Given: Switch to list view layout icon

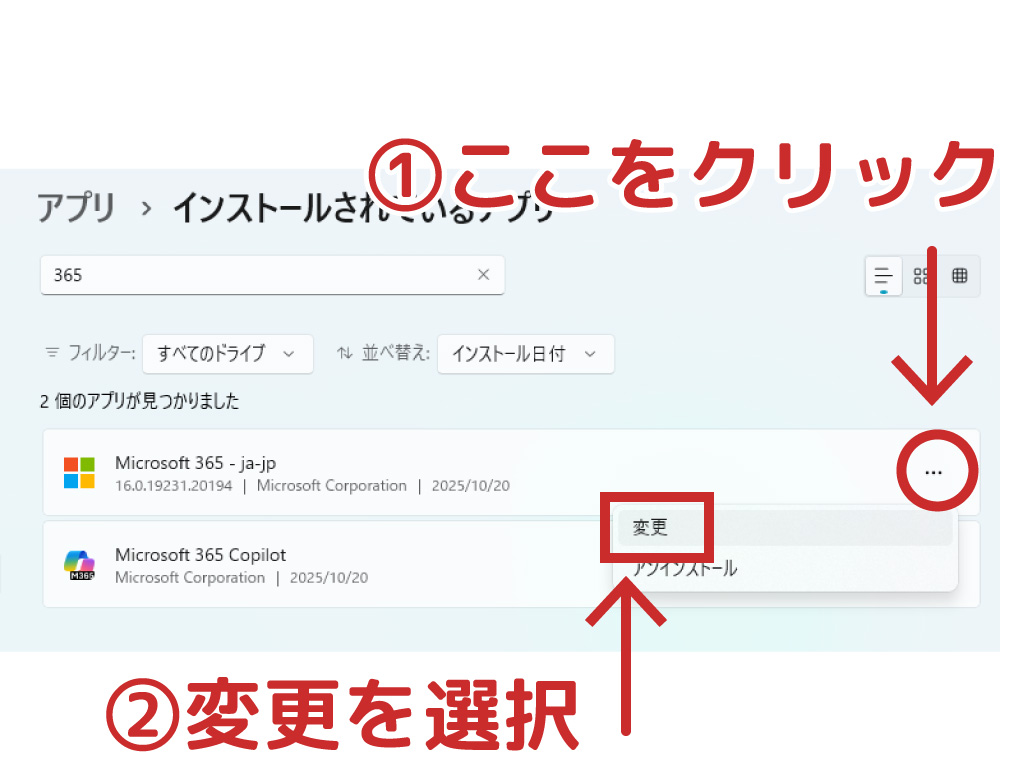Looking at the screenshot, I should click(883, 276).
